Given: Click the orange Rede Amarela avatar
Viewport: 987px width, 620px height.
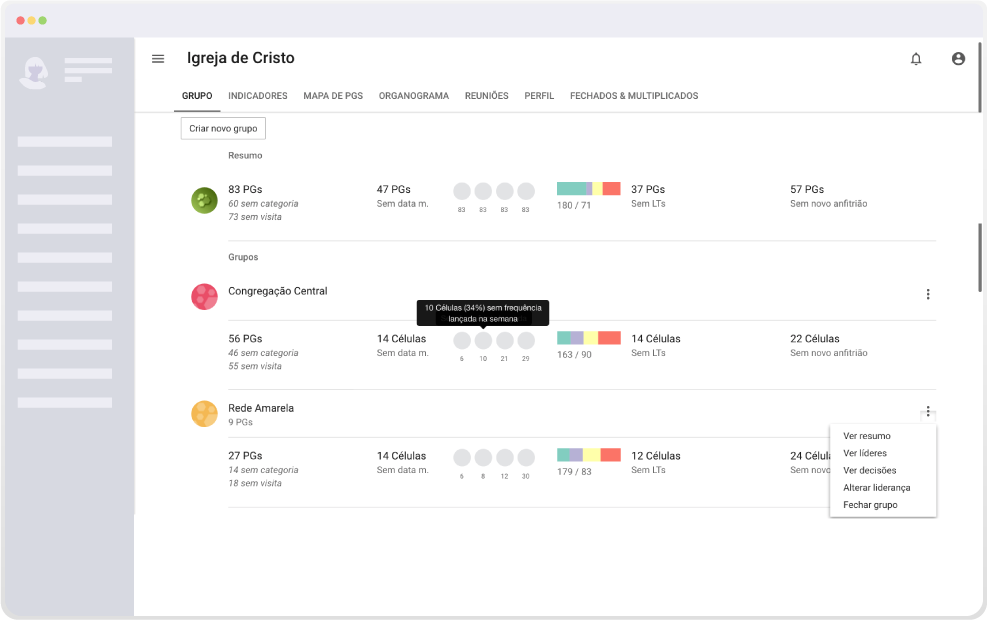Looking at the screenshot, I should click(205, 414).
